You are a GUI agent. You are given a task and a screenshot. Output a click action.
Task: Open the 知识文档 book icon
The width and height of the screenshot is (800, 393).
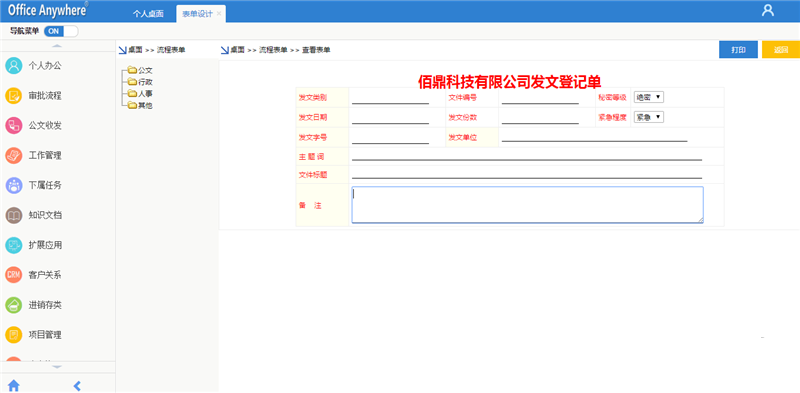point(14,215)
